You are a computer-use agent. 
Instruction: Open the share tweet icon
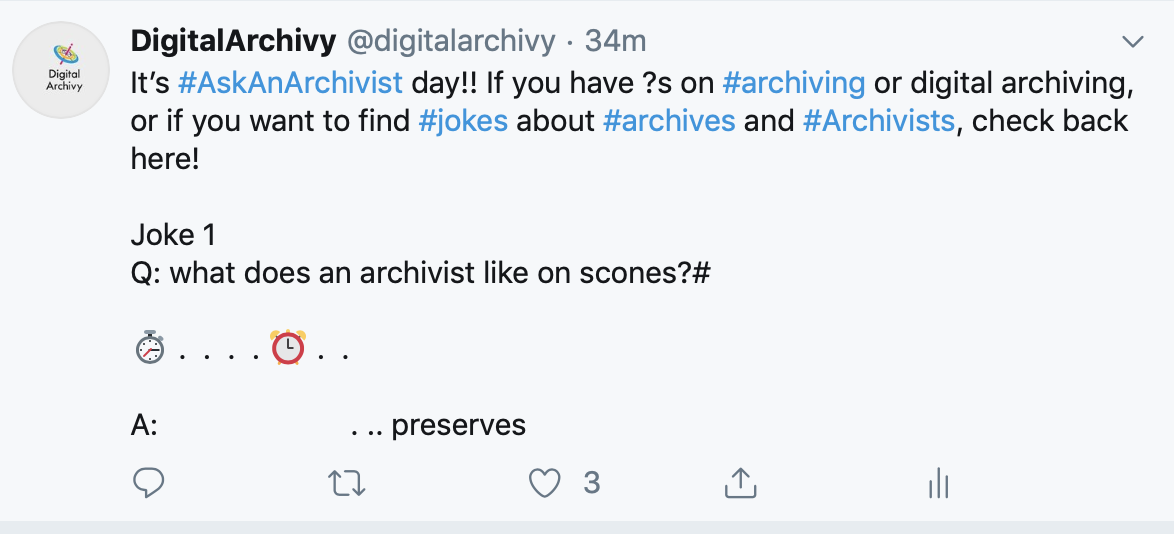[x=740, y=483]
